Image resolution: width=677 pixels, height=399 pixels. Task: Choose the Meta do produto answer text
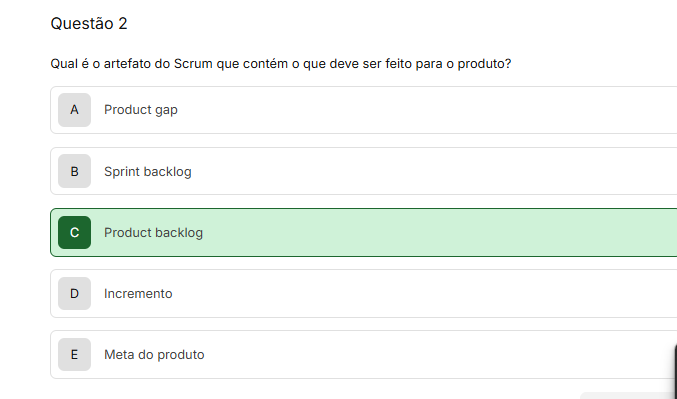154,355
